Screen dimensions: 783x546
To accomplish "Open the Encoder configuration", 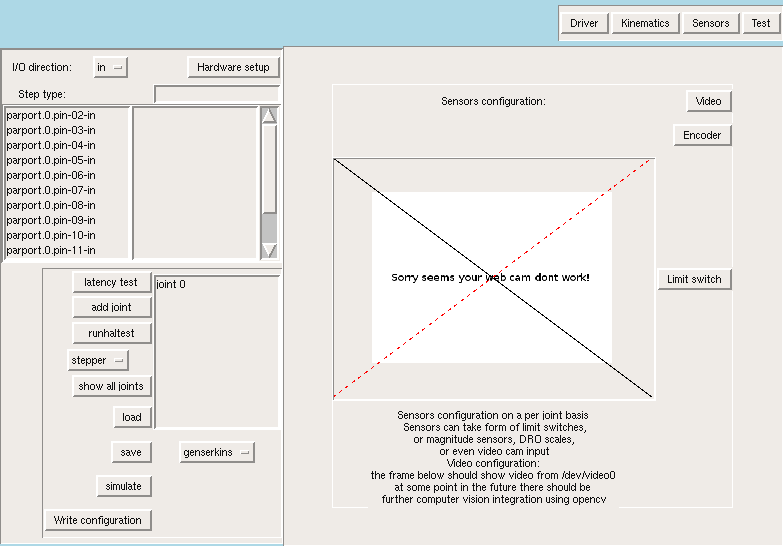I will pyautogui.click(x=702, y=135).
